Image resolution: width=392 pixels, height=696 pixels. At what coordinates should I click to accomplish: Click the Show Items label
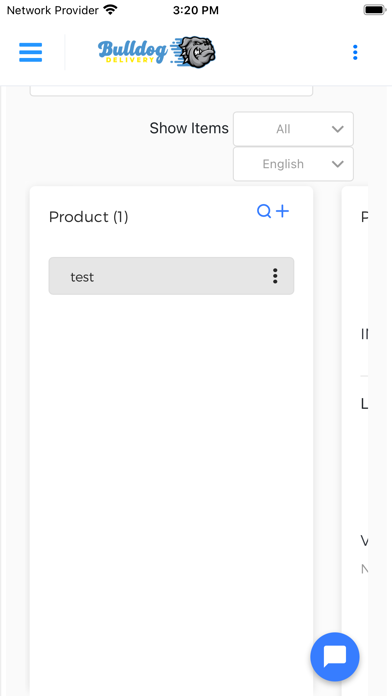pos(189,128)
